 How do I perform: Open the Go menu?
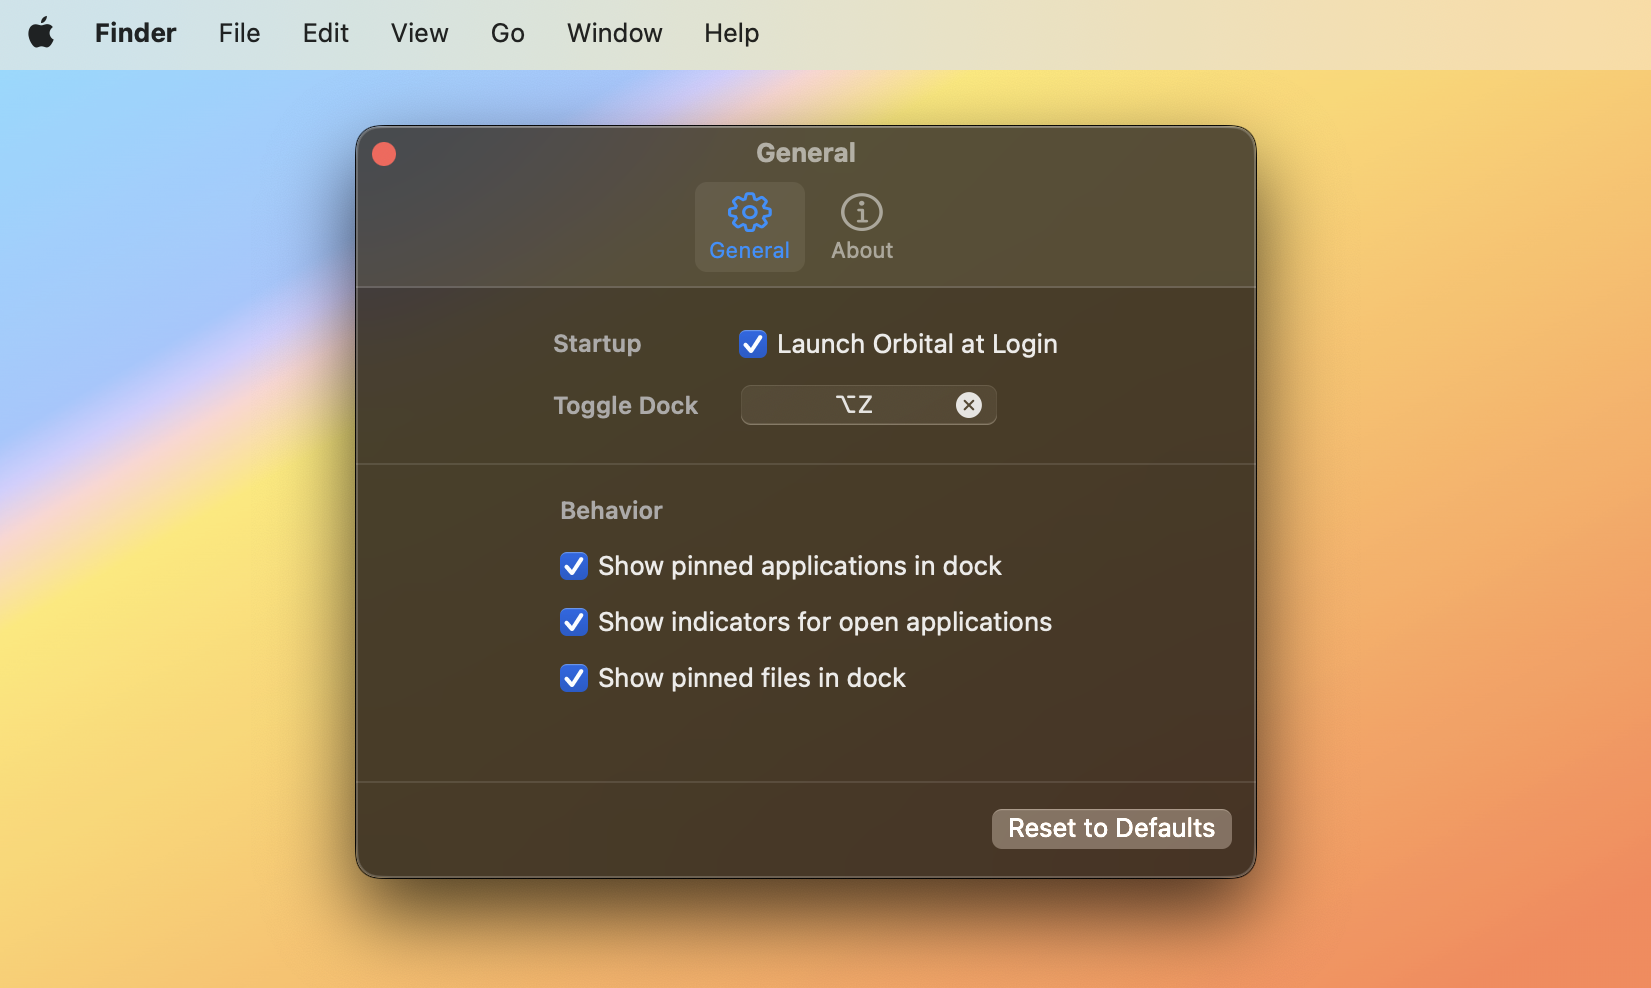point(507,33)
